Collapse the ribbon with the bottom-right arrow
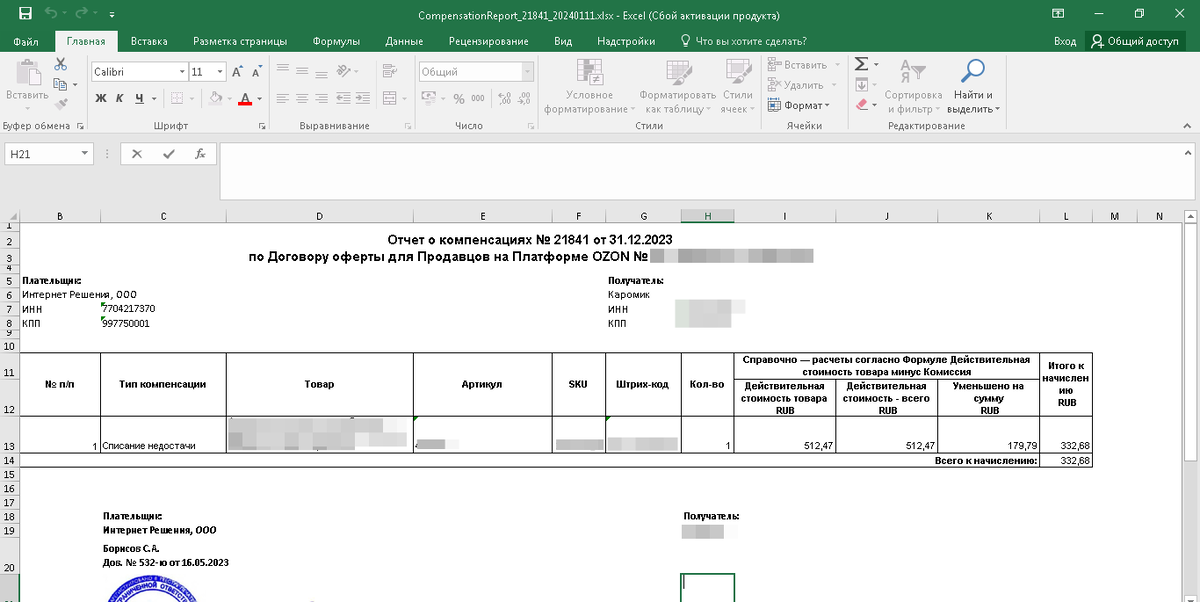Screen dimensions: 1200x602 click(1187, 126)
